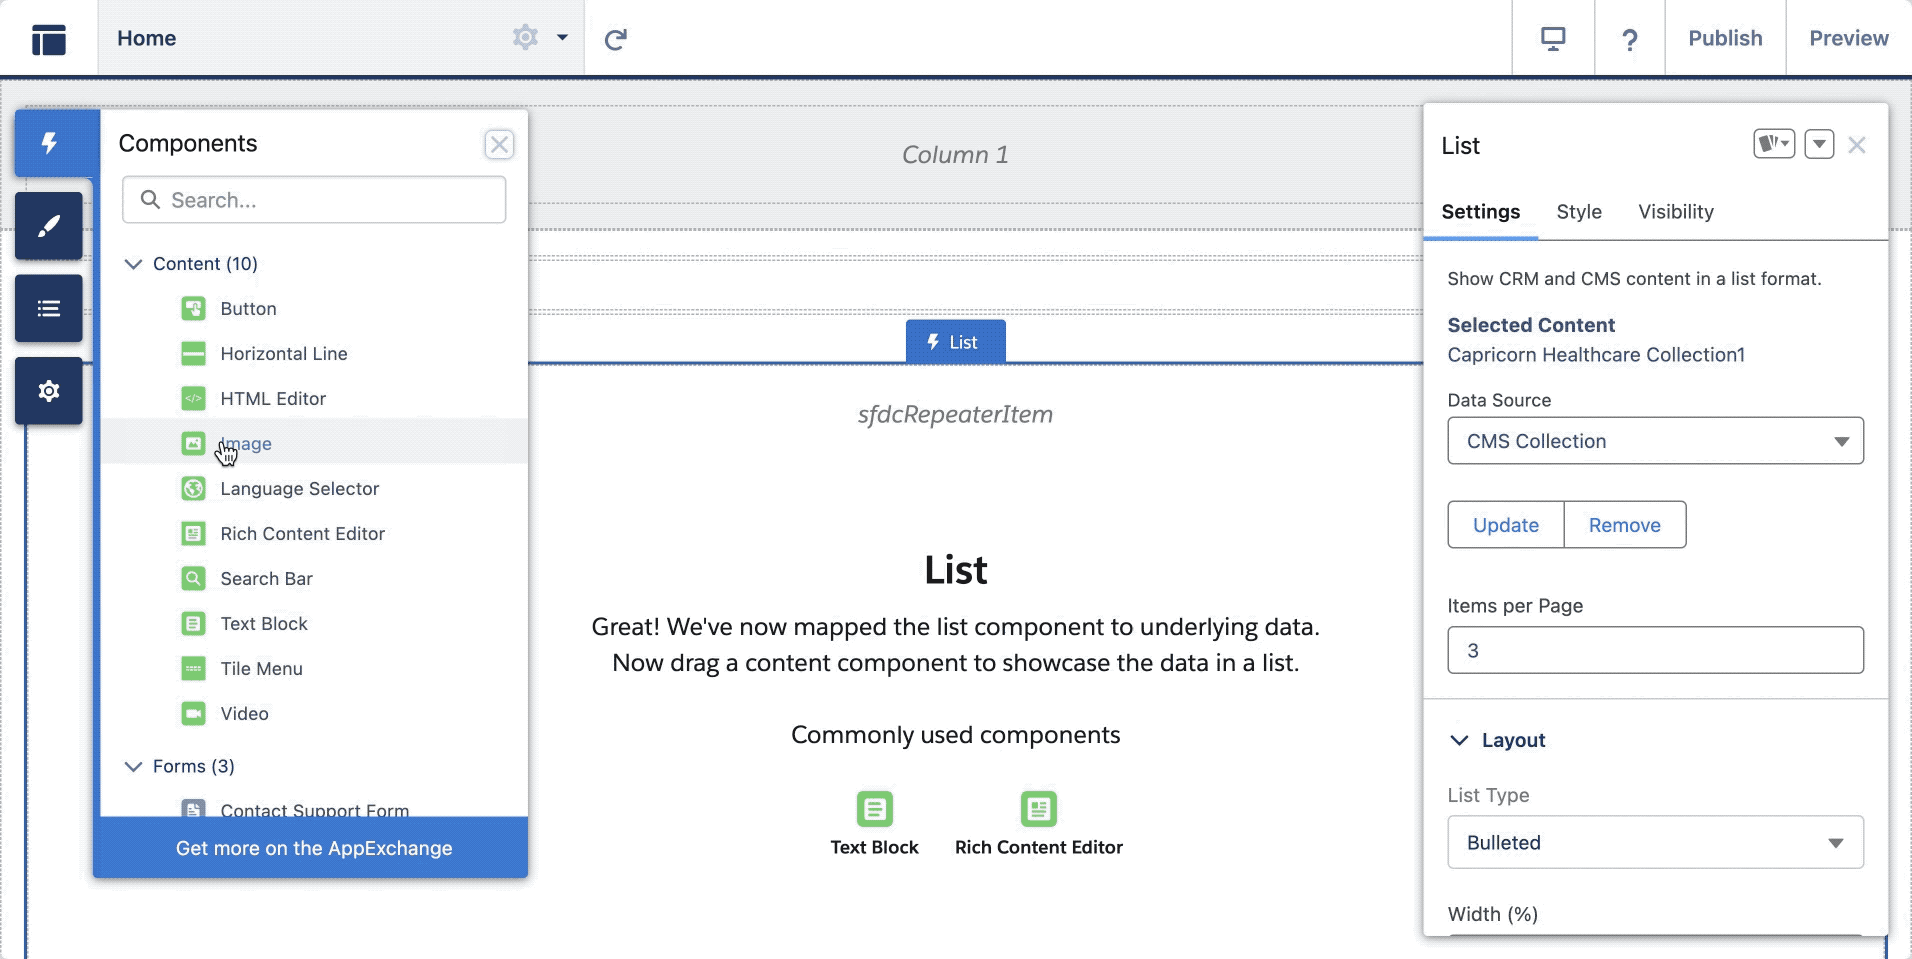The width and height of the screenshot is (1912, 959).
Task: Select the Theme paintbrush icon in sidebar
Action: click(x=47, y=225)
